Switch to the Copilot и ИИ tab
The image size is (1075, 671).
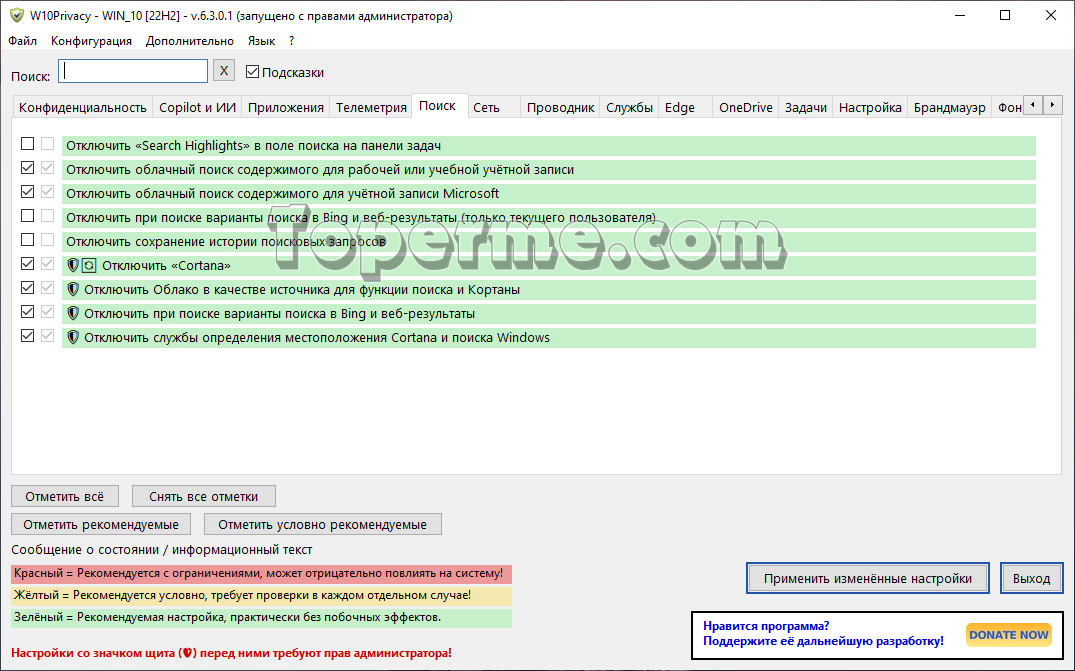coord(197,108)
